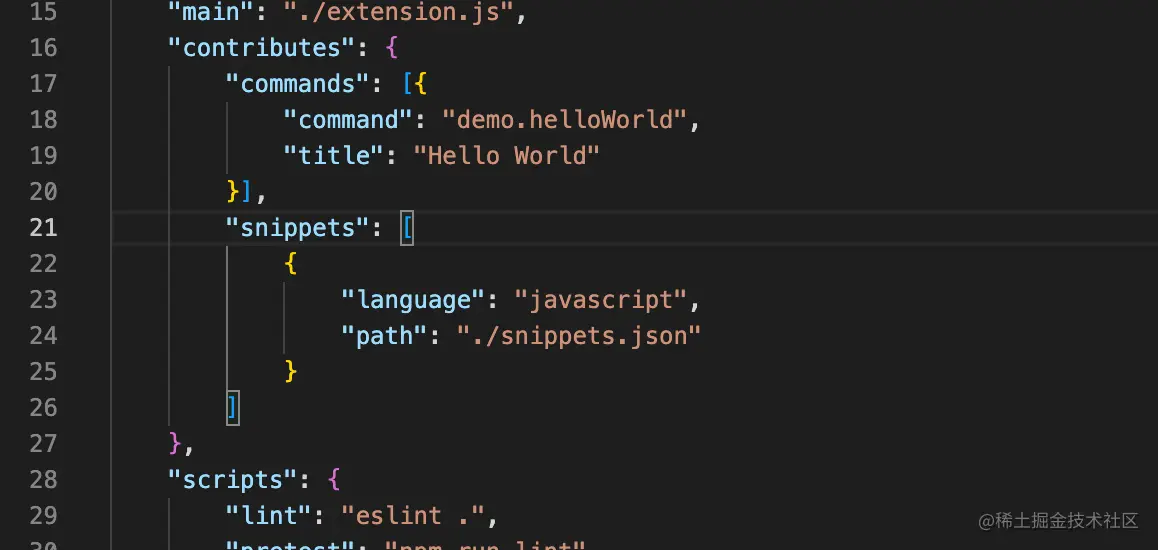The image size is (1158, 550).
Task: Click the pink closing brace on line 27
Action: click(175, 444)
